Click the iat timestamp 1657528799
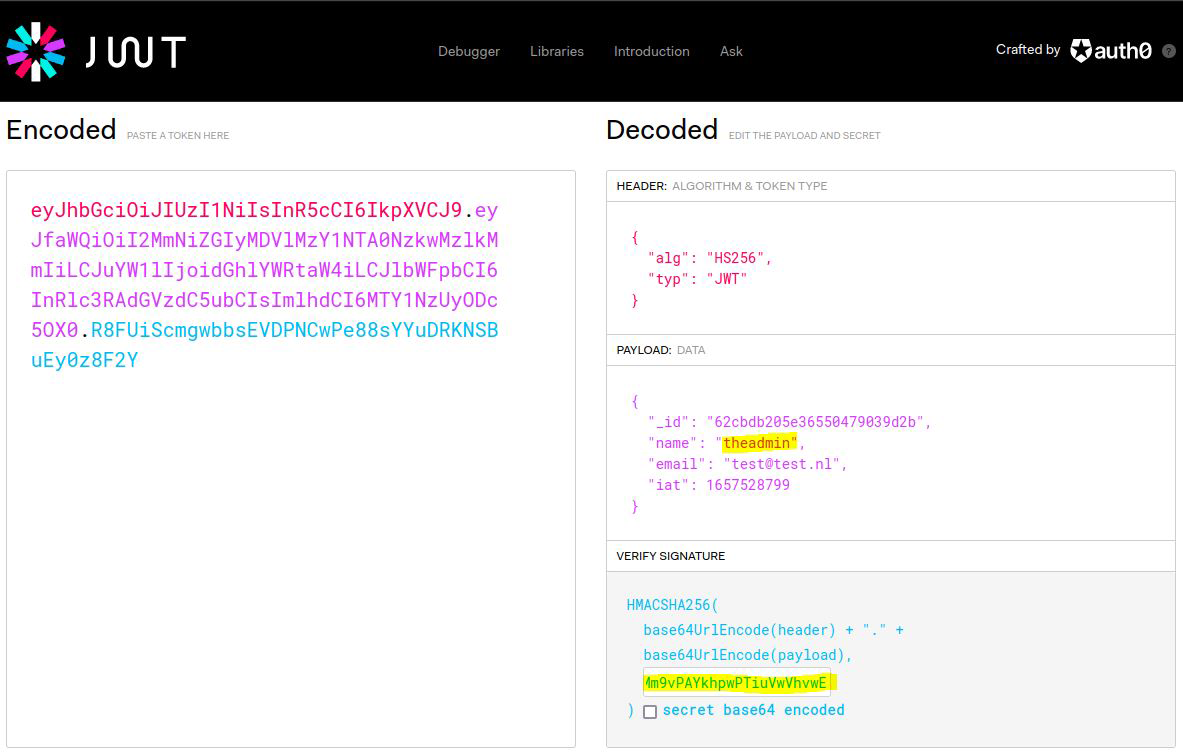 point(748,485)
